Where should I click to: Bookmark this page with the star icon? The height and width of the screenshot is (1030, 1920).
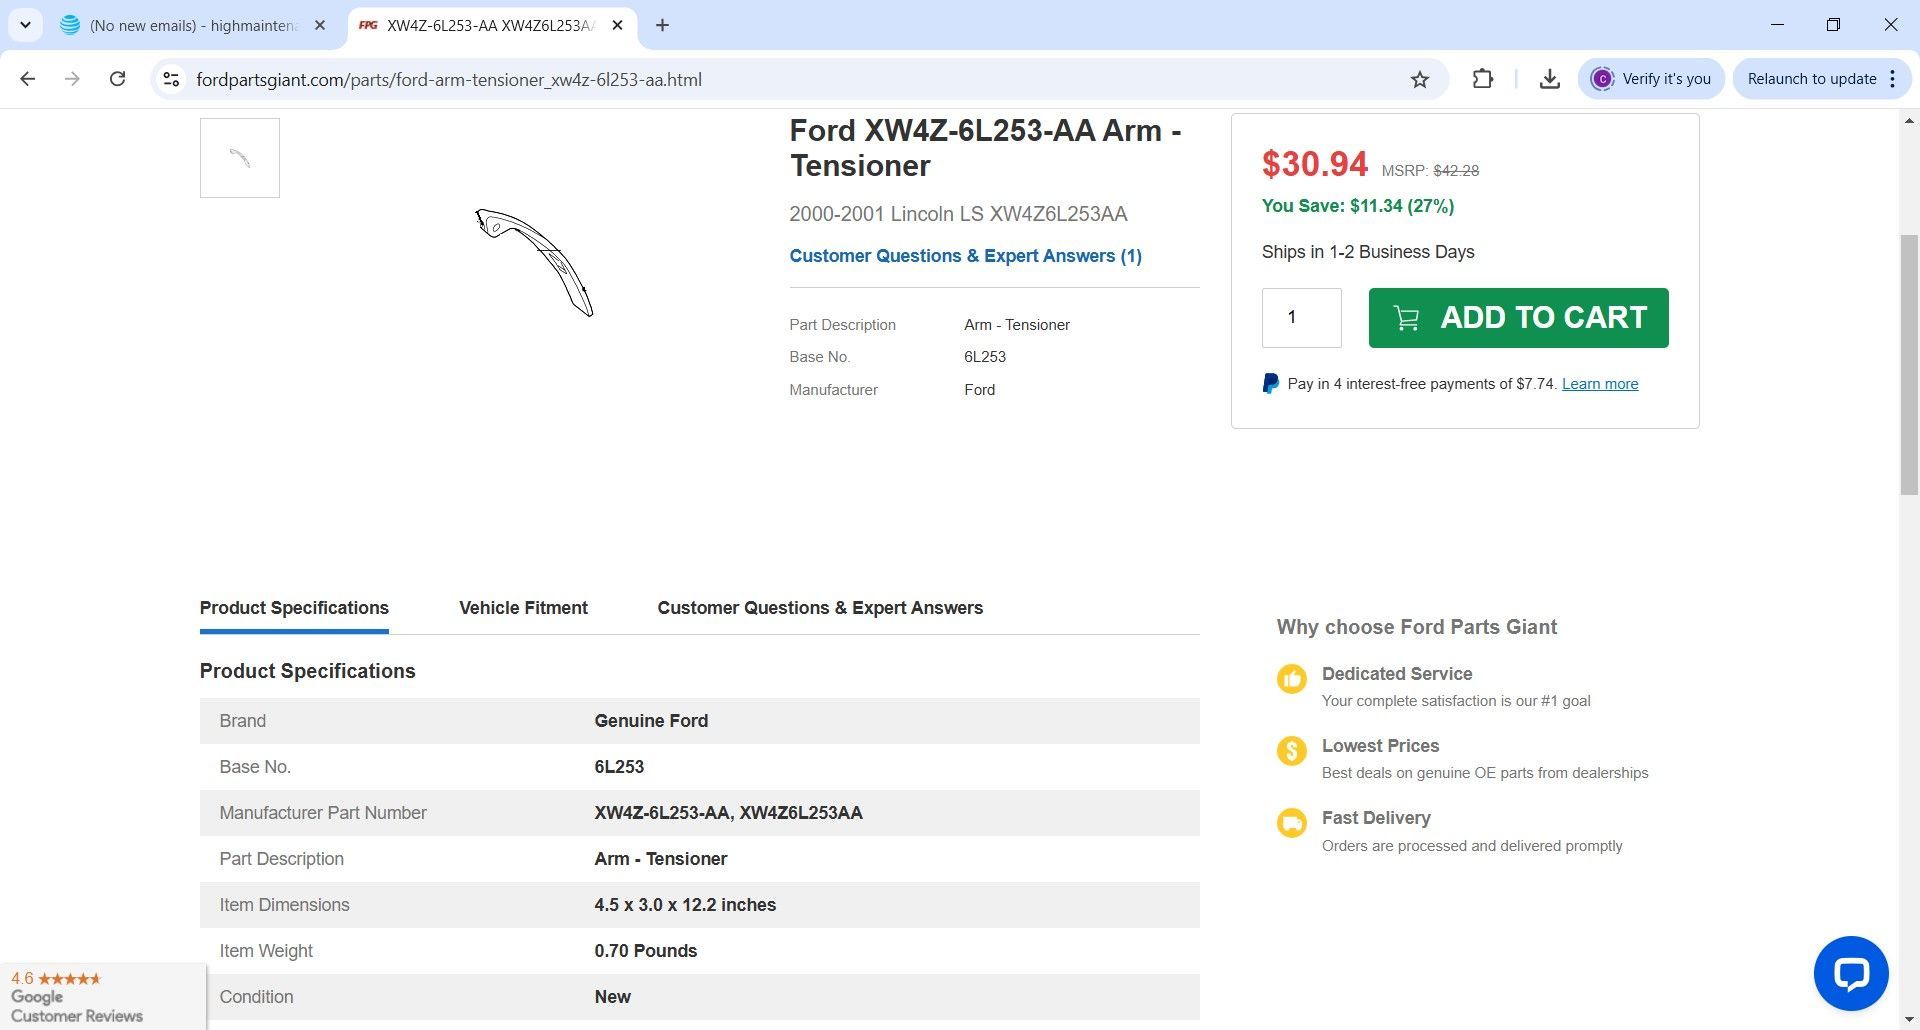1419,79
